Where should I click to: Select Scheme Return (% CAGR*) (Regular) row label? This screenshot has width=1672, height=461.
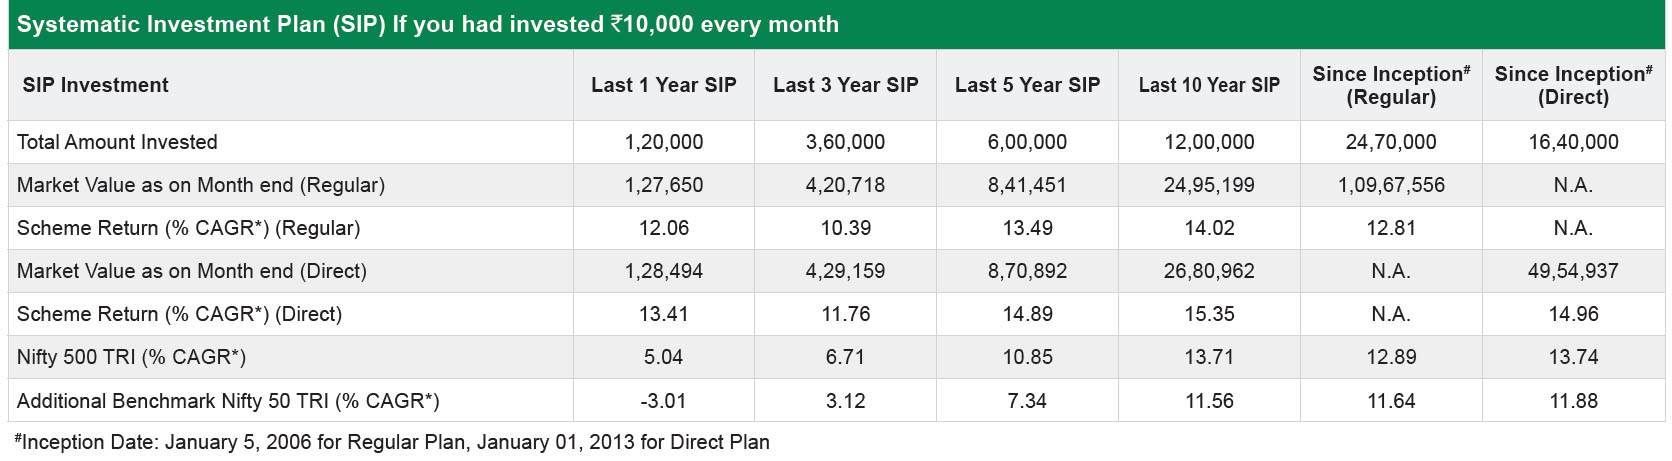point(188,228)
